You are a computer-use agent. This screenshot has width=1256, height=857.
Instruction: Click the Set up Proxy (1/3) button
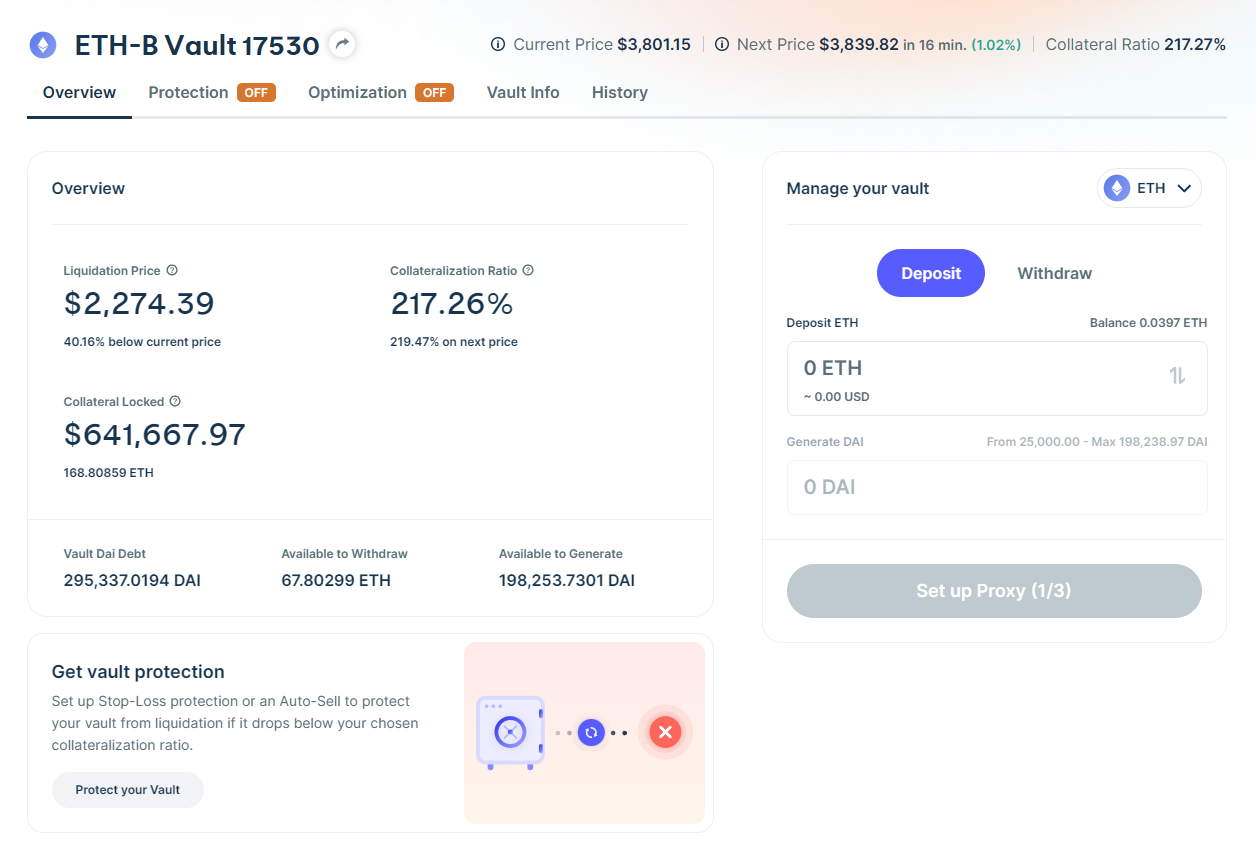(994, 591)
